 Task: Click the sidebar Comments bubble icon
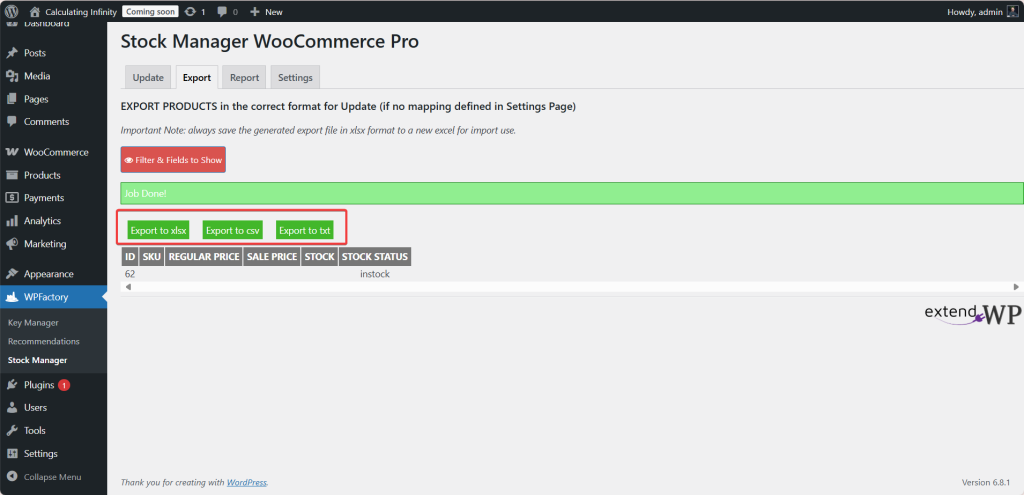point(12,121)
